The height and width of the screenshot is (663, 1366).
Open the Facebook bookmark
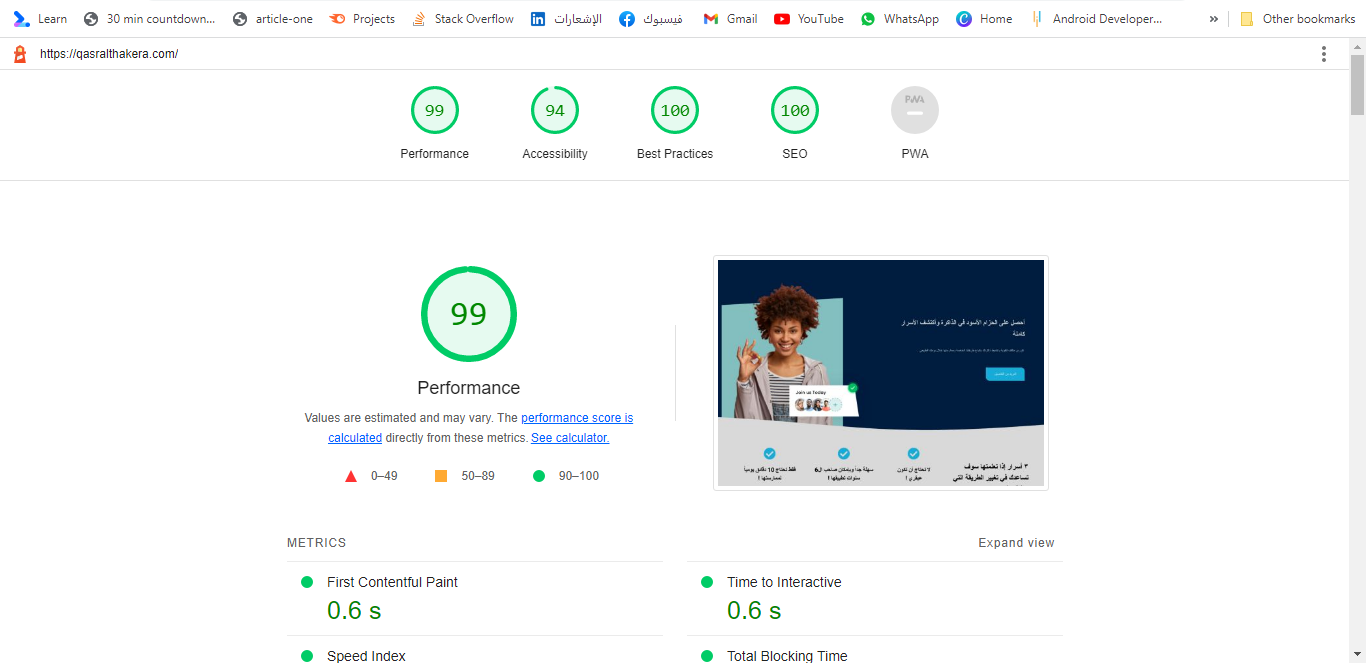[x=651, y=19]
